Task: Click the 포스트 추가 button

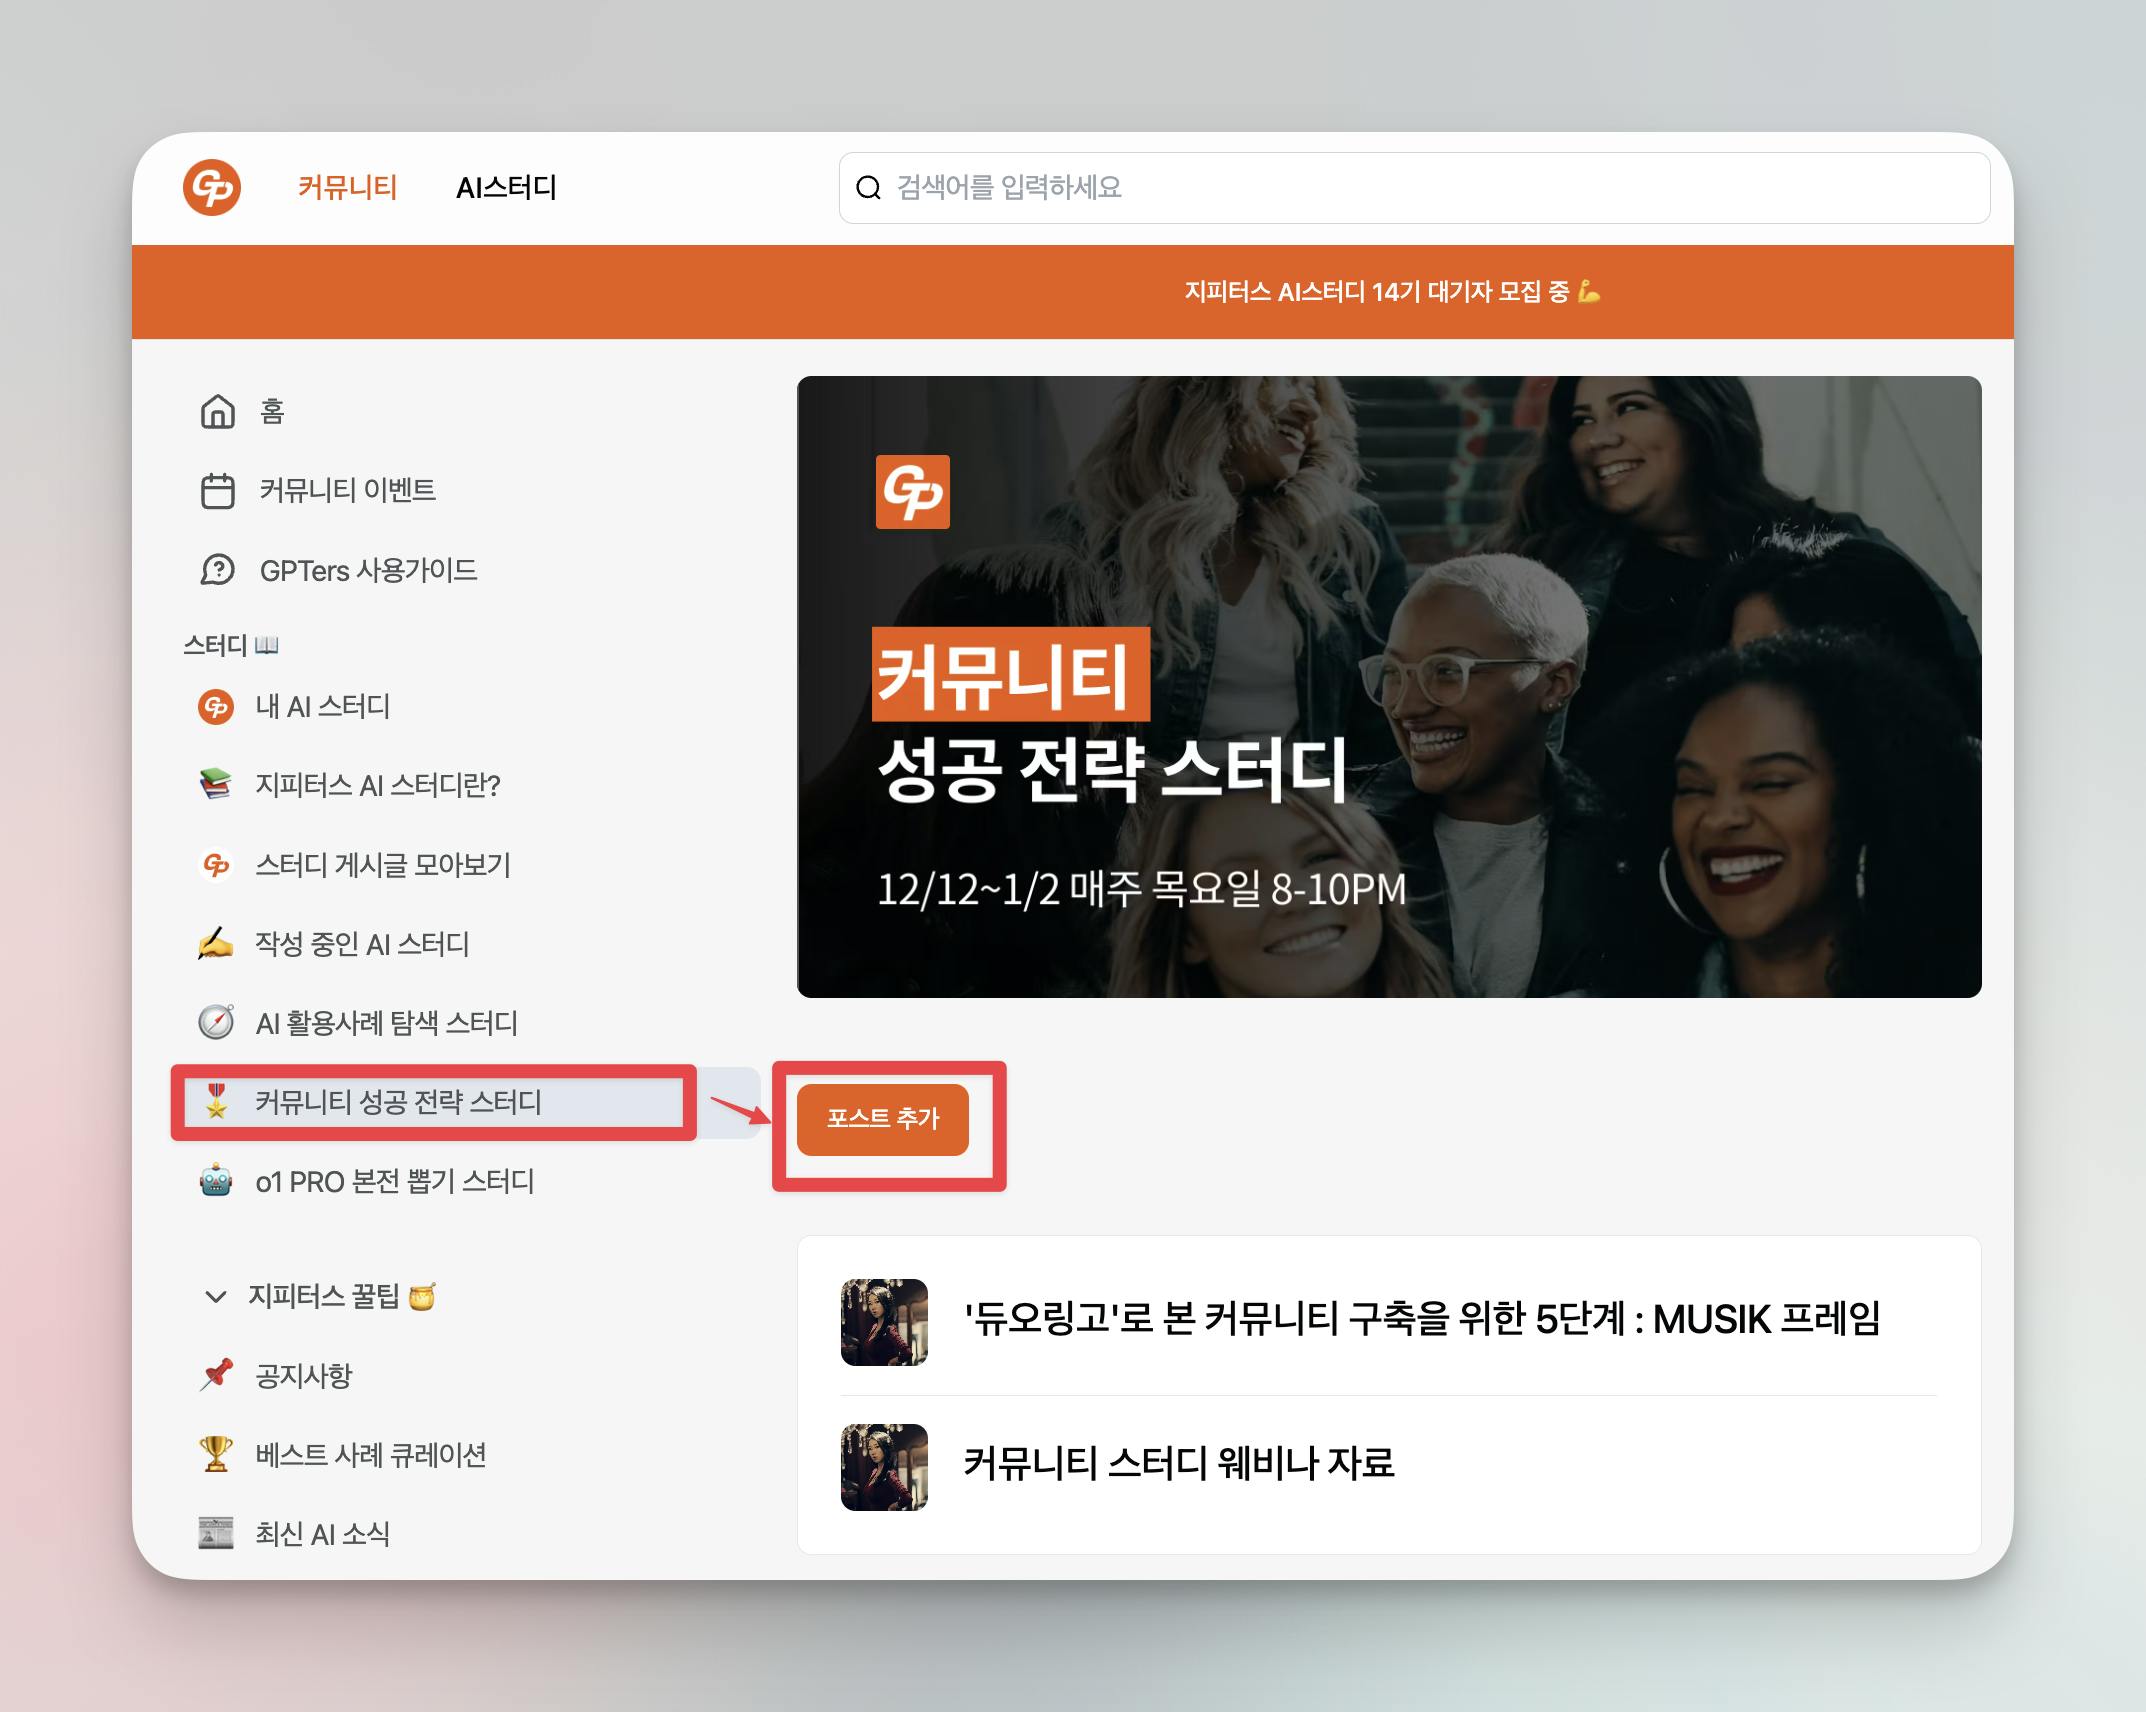Action: point(883,1119)
